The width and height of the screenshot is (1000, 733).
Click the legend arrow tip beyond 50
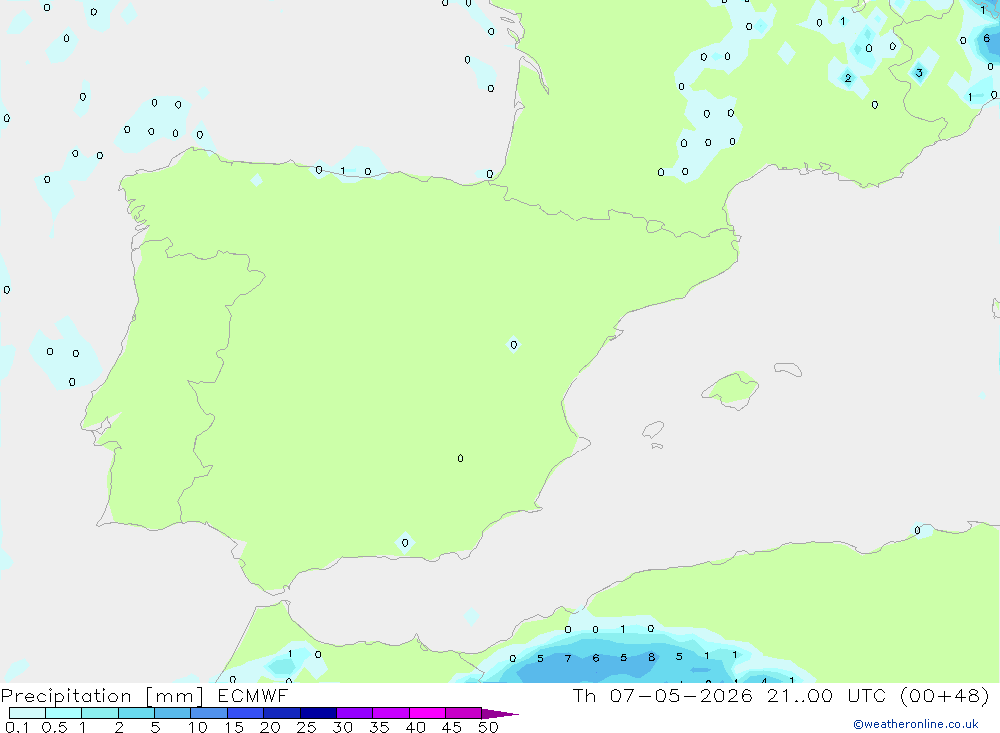coord(500,713)
